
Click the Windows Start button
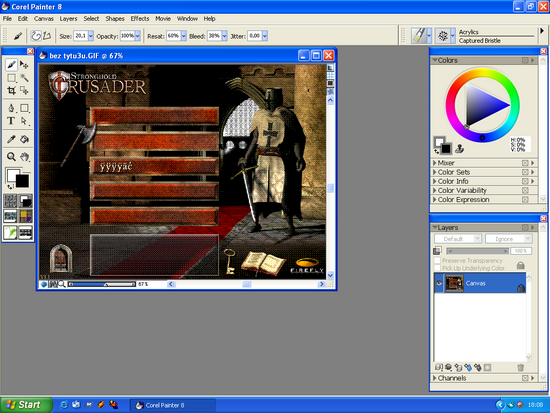(x=26, y=405)
